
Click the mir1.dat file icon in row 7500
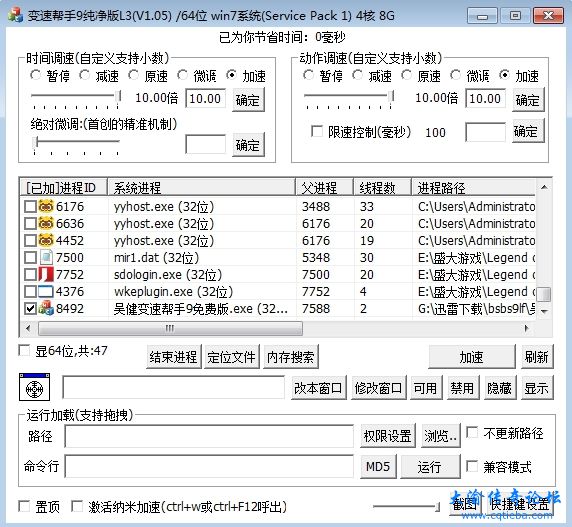(46, 257)
